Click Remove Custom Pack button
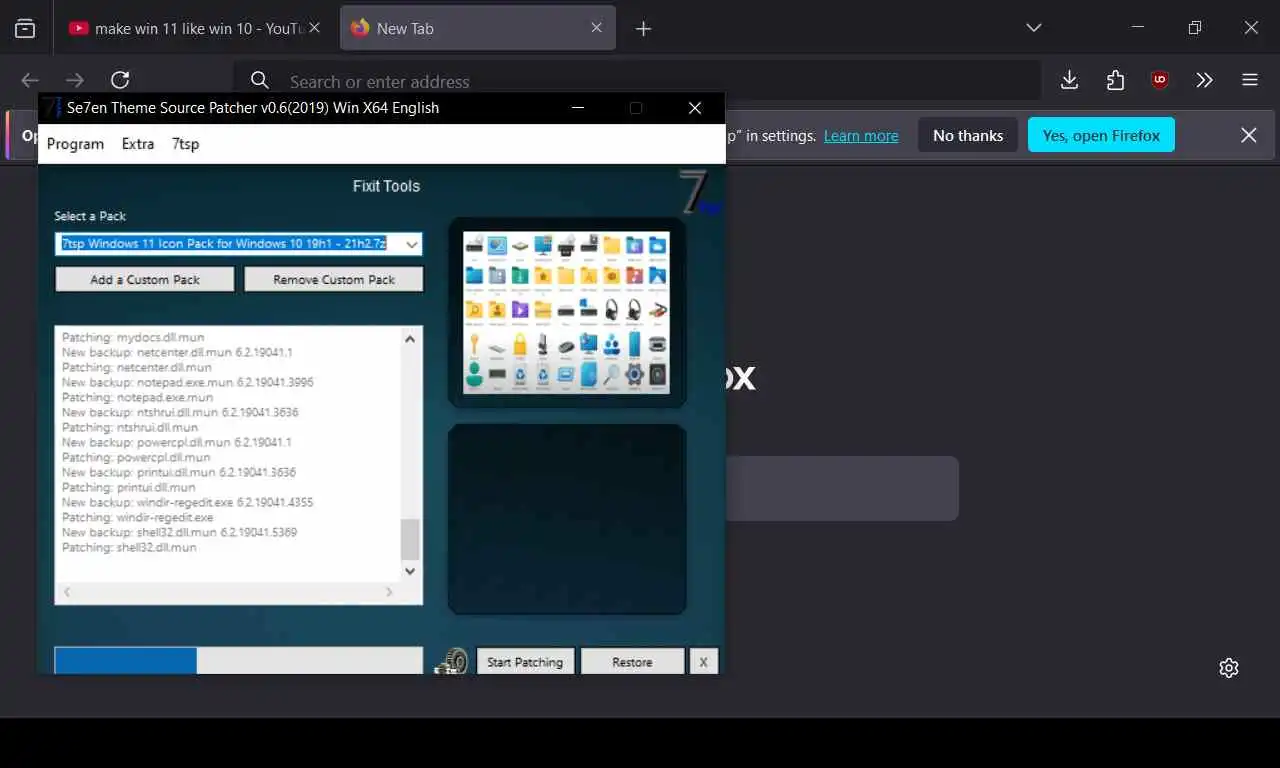The height and width of the screenshot is (768, 1280). click(334, 279)
